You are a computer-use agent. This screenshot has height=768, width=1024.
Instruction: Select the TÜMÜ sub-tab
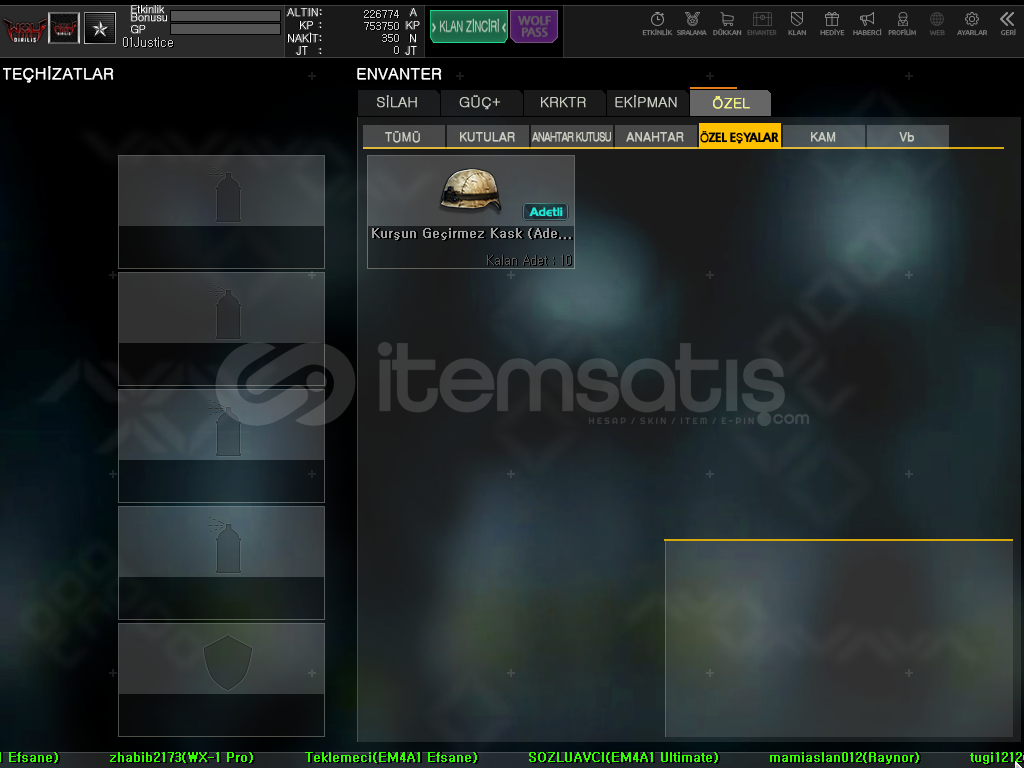click(x=403, y=136)
